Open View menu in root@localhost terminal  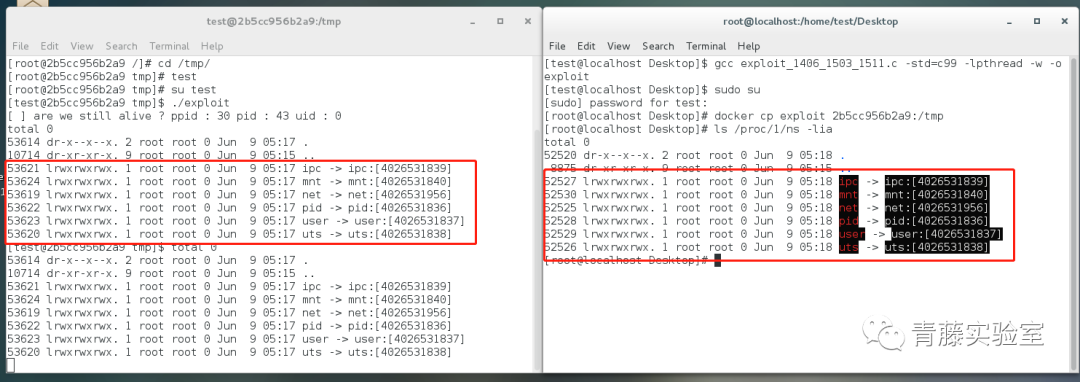pyautogui.click(x=619, y=46)
